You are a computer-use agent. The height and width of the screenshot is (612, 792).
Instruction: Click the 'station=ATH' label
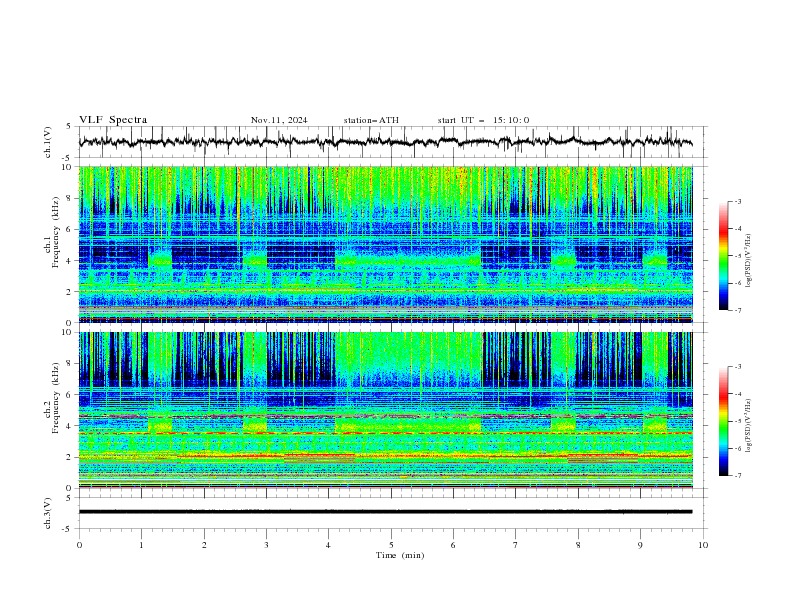point(371,120)
